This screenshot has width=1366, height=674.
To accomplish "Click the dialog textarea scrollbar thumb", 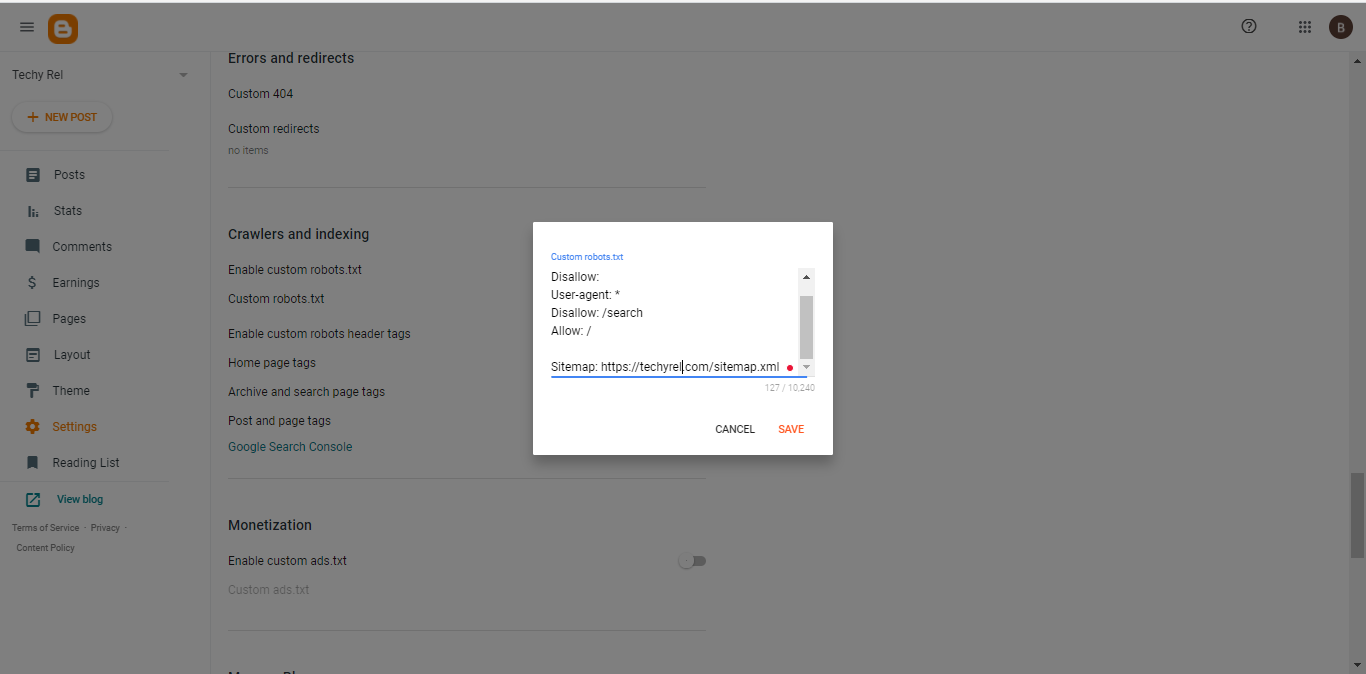I will pos(806,326).
